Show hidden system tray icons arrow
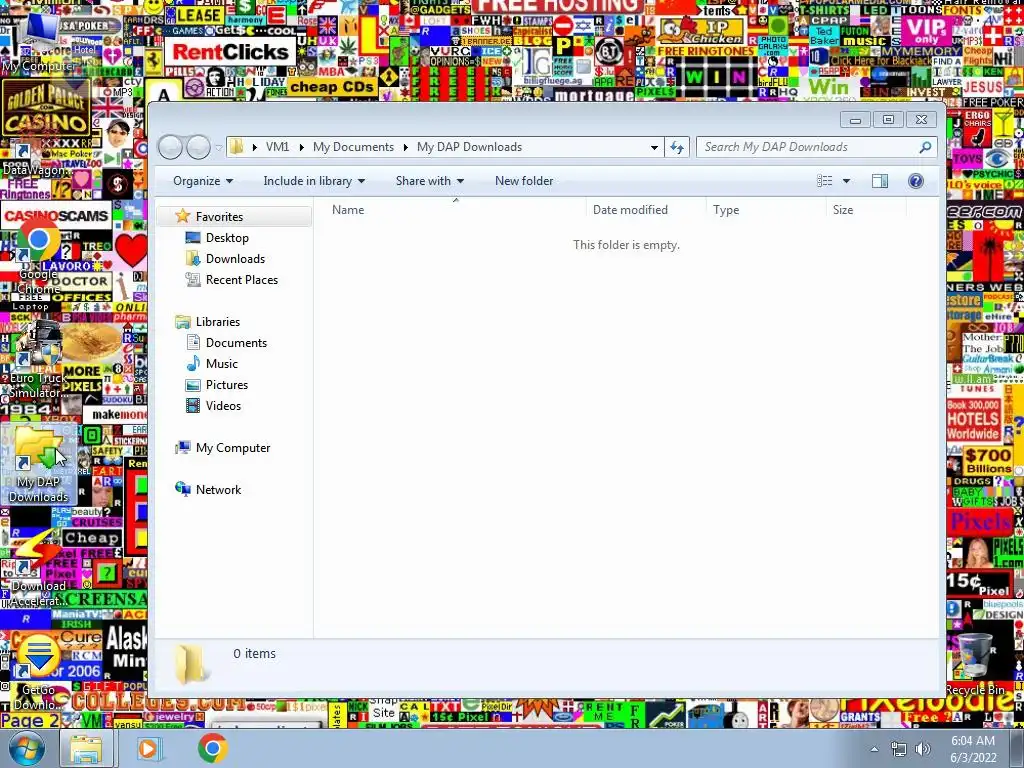 click(875, 749)
